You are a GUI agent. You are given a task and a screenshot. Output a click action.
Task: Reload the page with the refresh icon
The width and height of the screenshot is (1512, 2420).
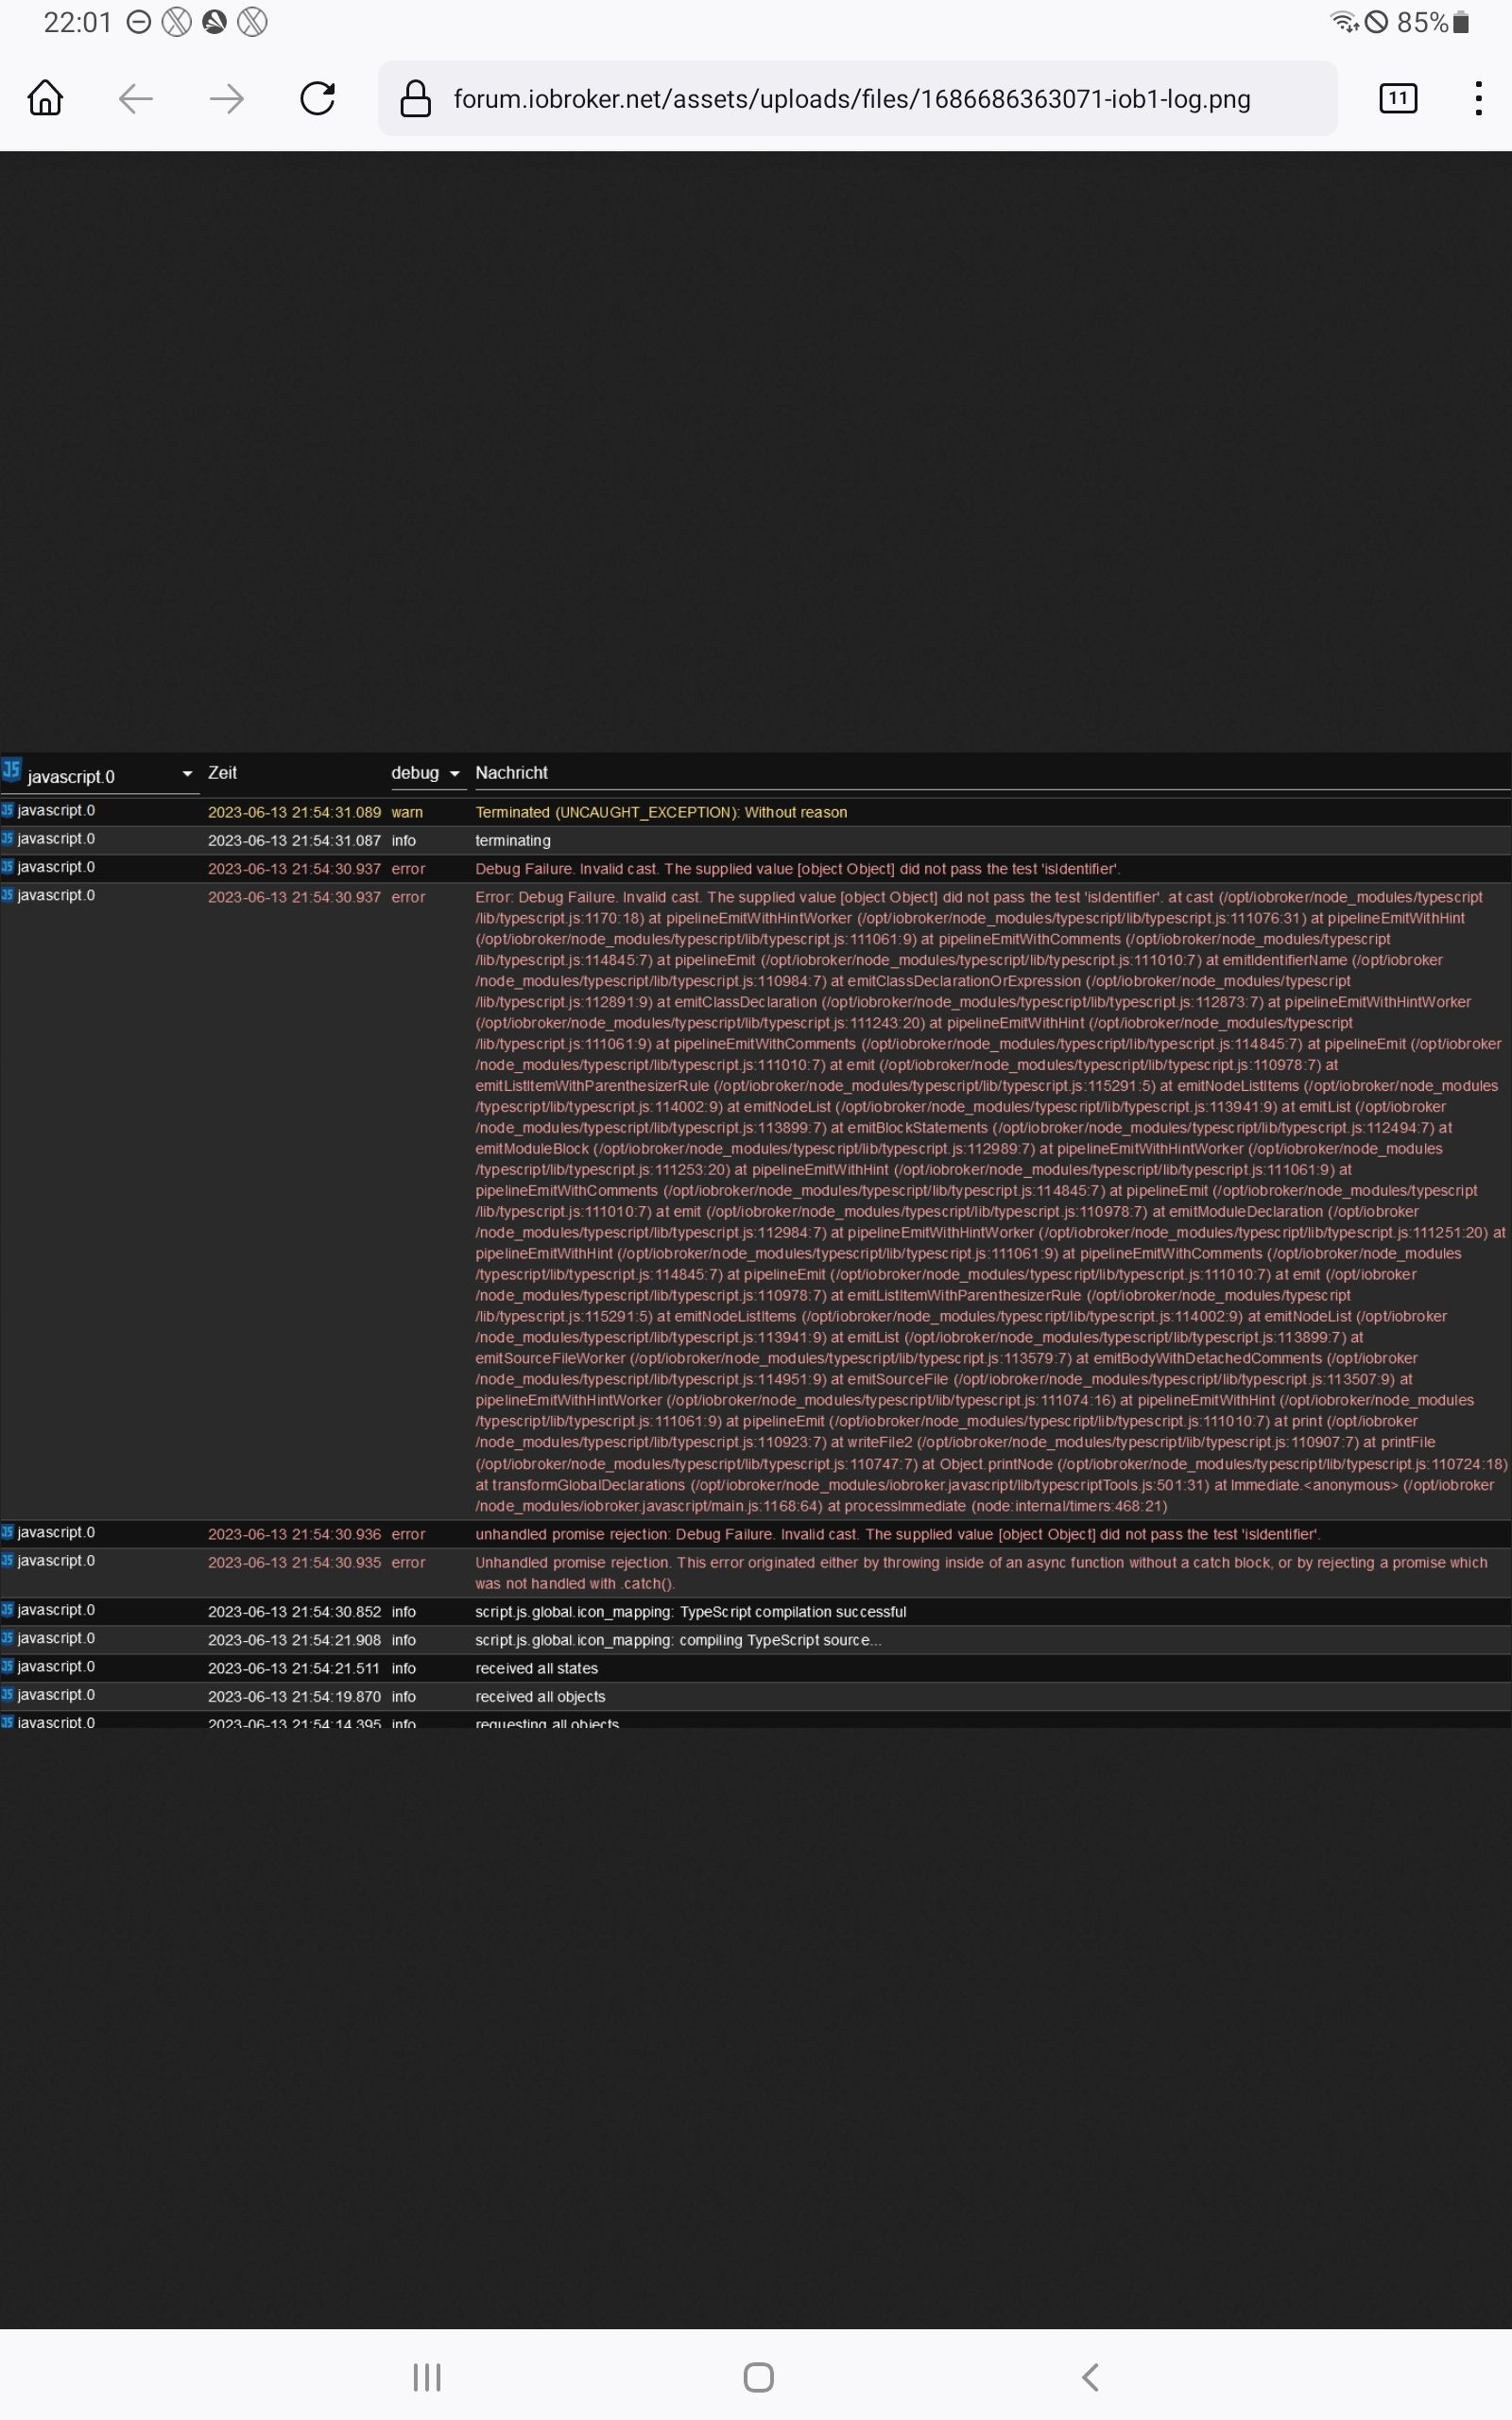318,98
